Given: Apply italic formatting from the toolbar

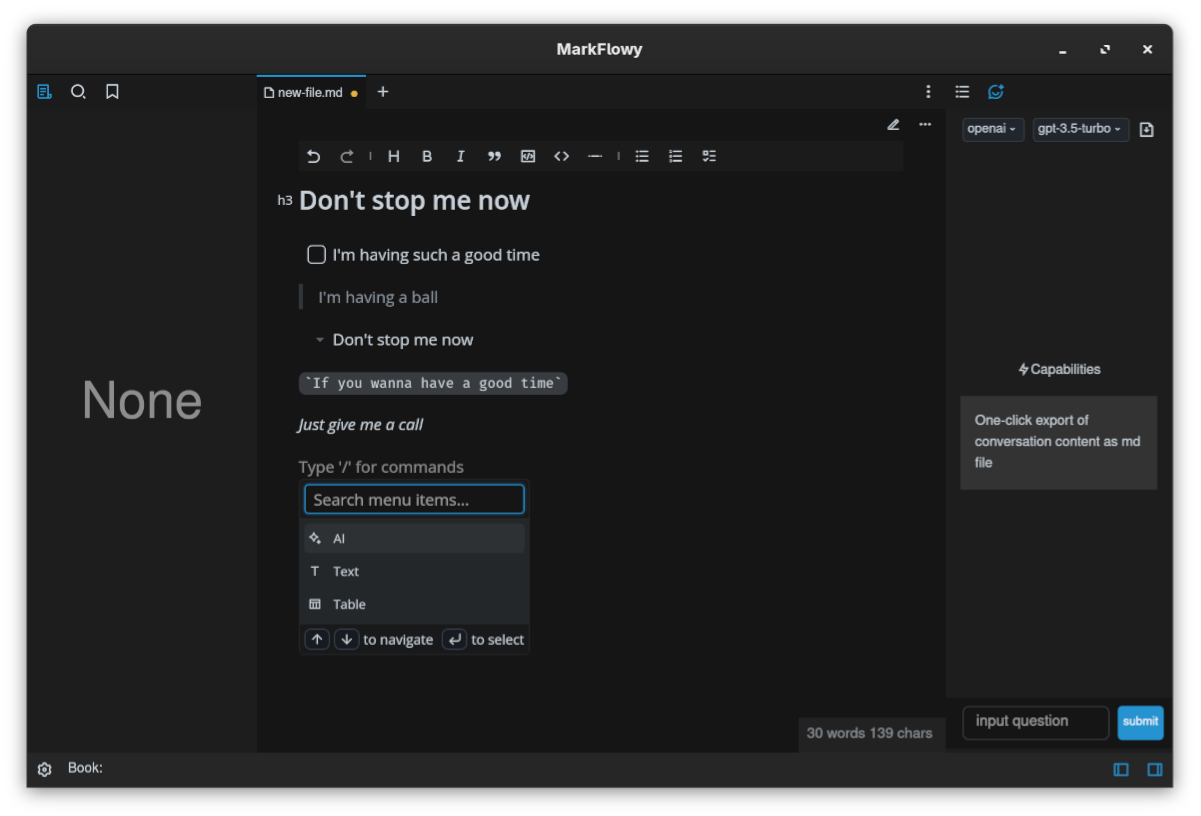Looking at the screenshot, I should pyautogui.click(x=460, y=156).
